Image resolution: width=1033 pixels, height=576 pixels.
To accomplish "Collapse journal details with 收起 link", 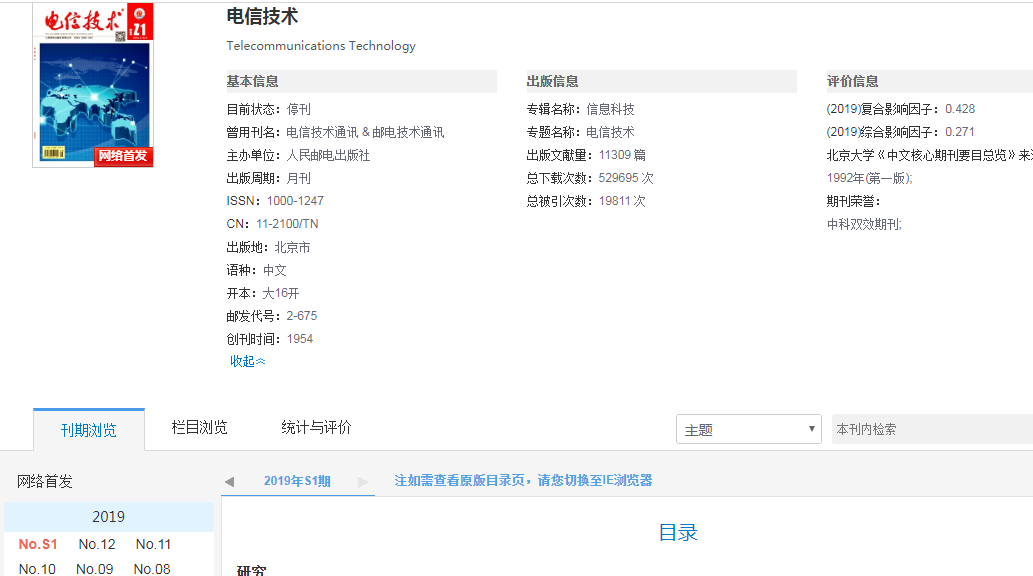I will point(248,361).
